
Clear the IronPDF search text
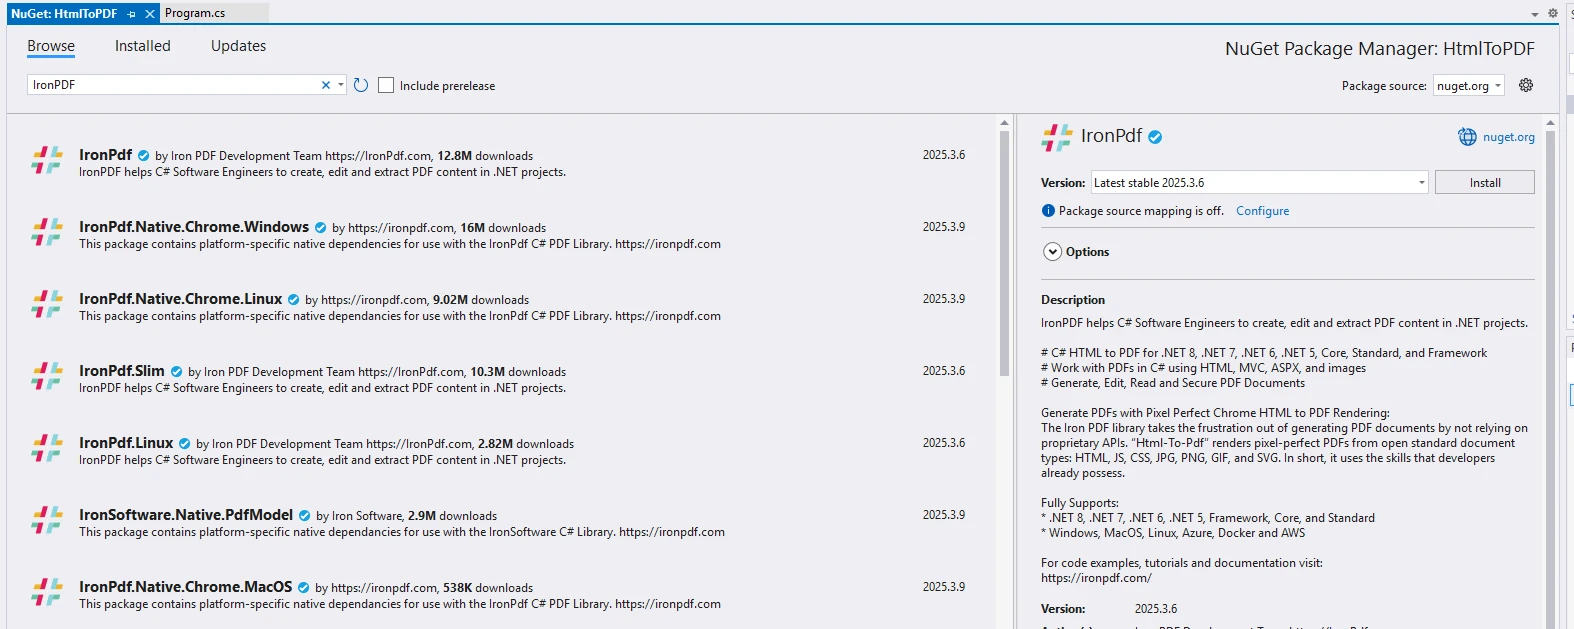(325, 85)
